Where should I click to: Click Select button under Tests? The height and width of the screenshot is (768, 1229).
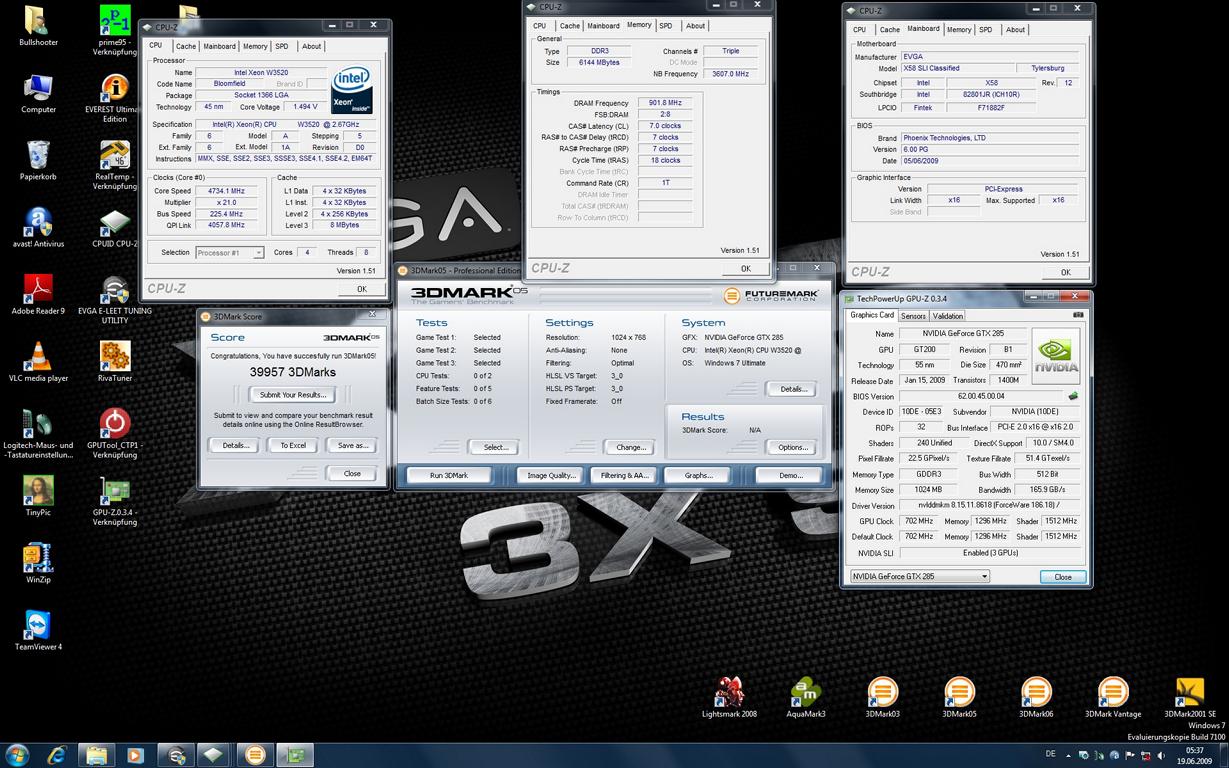[x=496, y=447]
